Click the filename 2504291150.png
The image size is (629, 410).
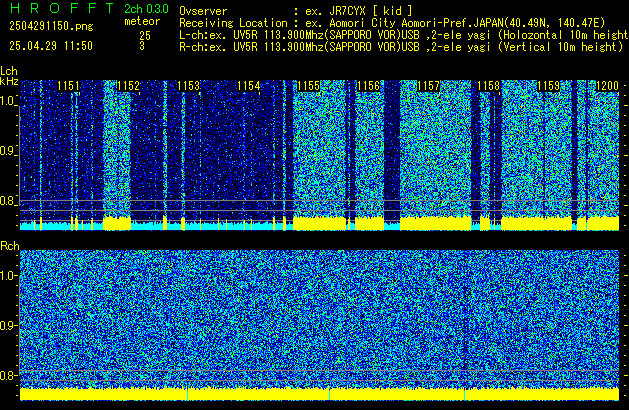[51, 26]
